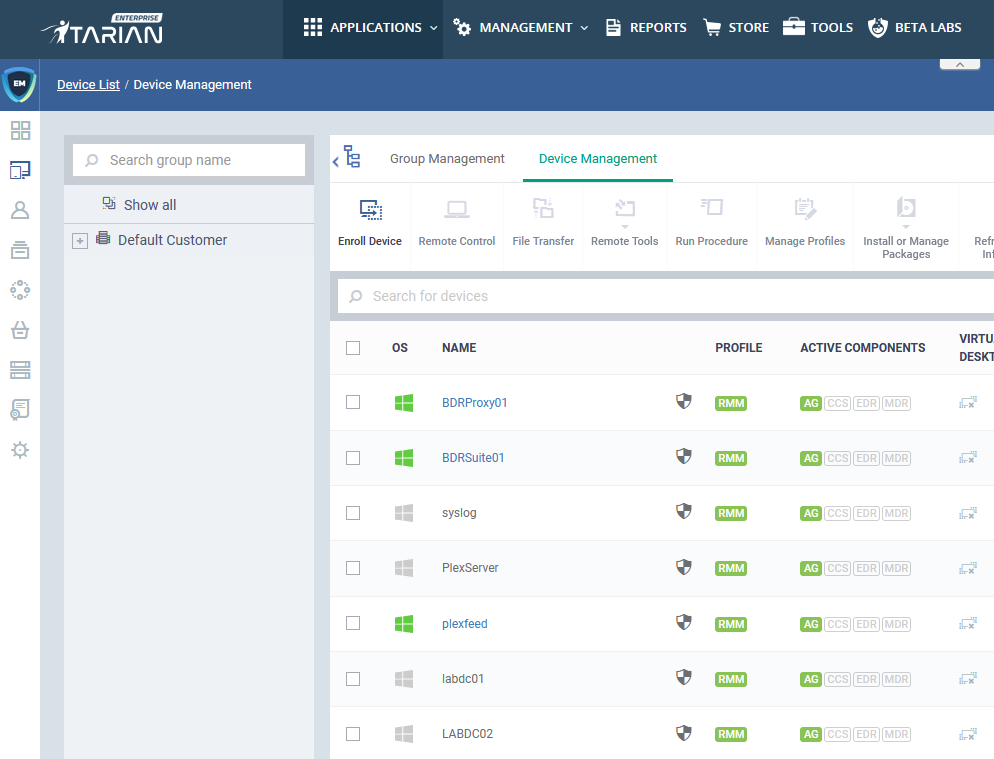The width and height of the screenshot is (994, 759).
Task: Click the Manage Profiles toolbar button
Action: coord(805,224)
